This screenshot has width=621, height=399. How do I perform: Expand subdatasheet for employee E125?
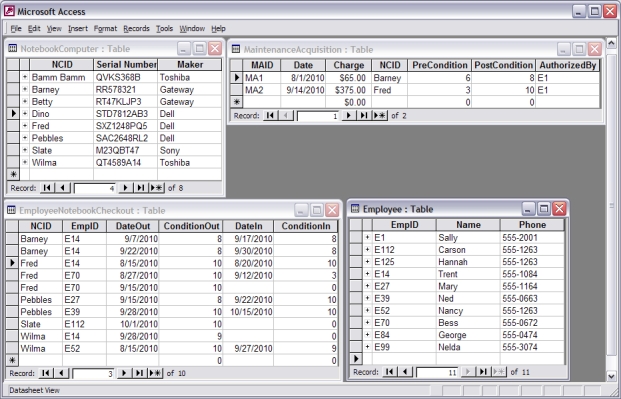(x=368, y=262)
